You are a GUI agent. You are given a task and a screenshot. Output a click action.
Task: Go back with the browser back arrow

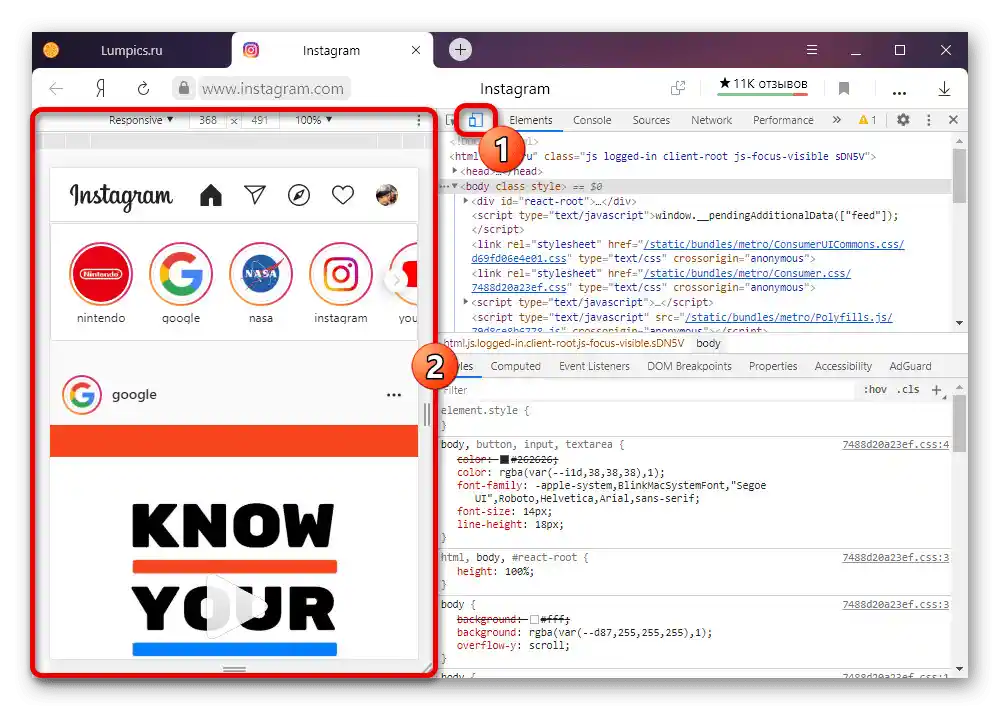pyautogui.click(x=56, y=88)
